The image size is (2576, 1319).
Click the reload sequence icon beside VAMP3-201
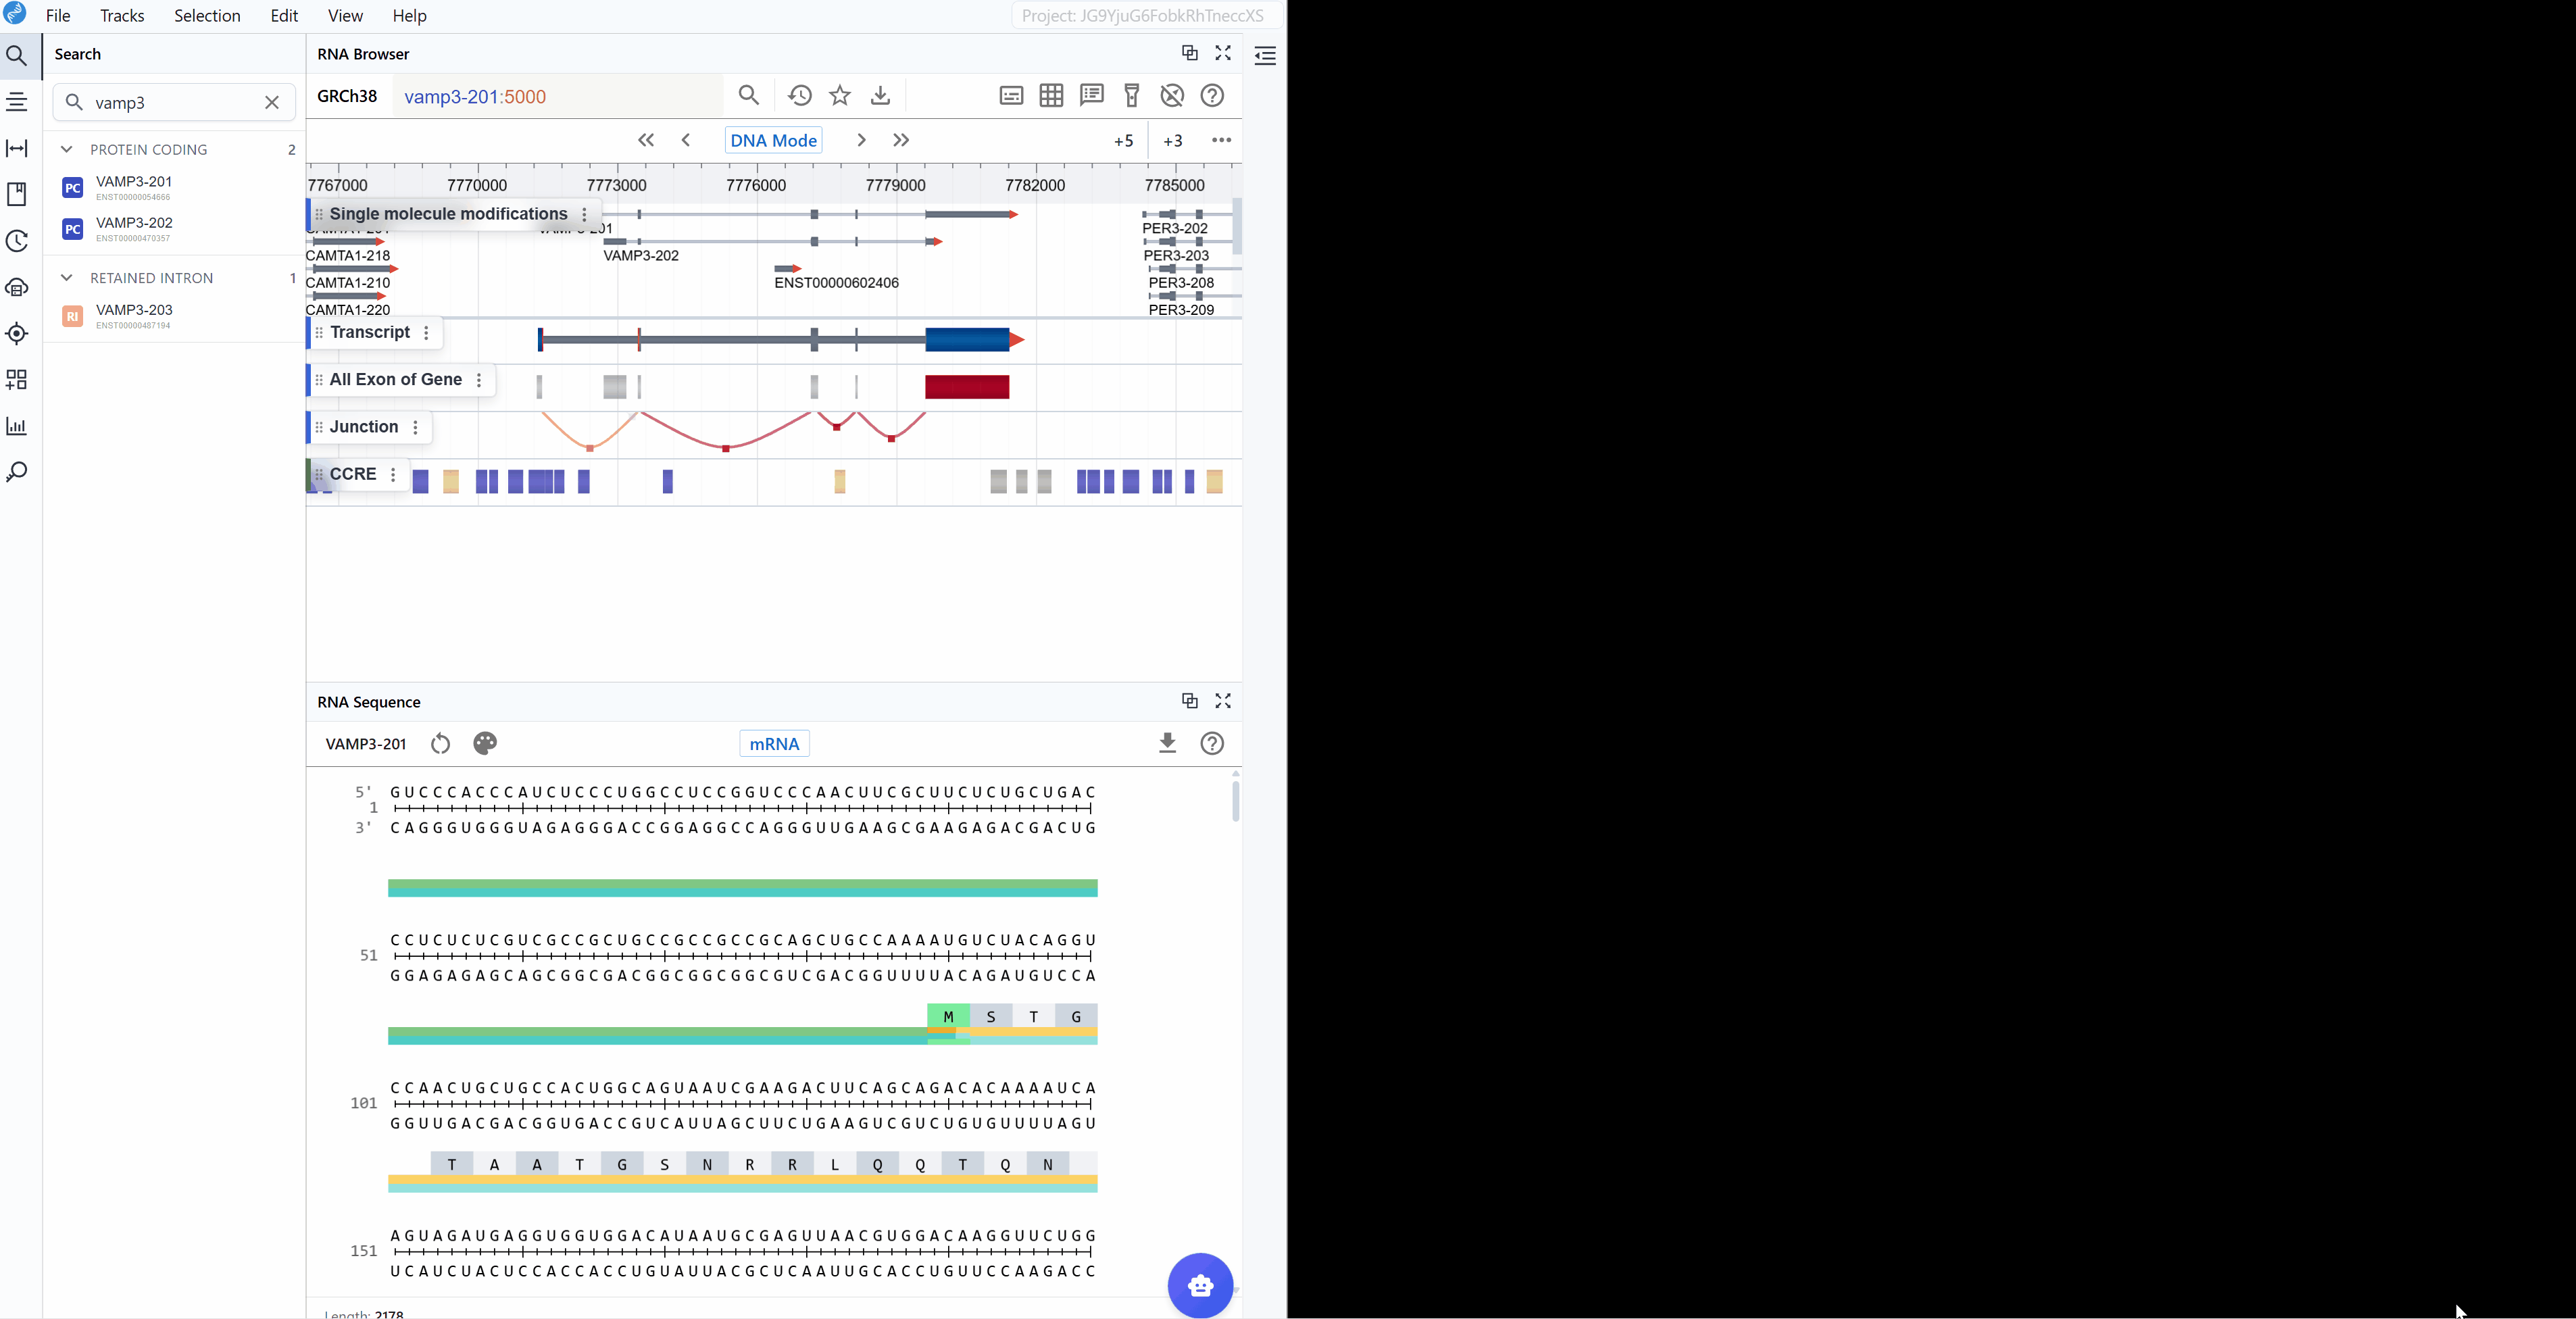click(x=440, y=743)
